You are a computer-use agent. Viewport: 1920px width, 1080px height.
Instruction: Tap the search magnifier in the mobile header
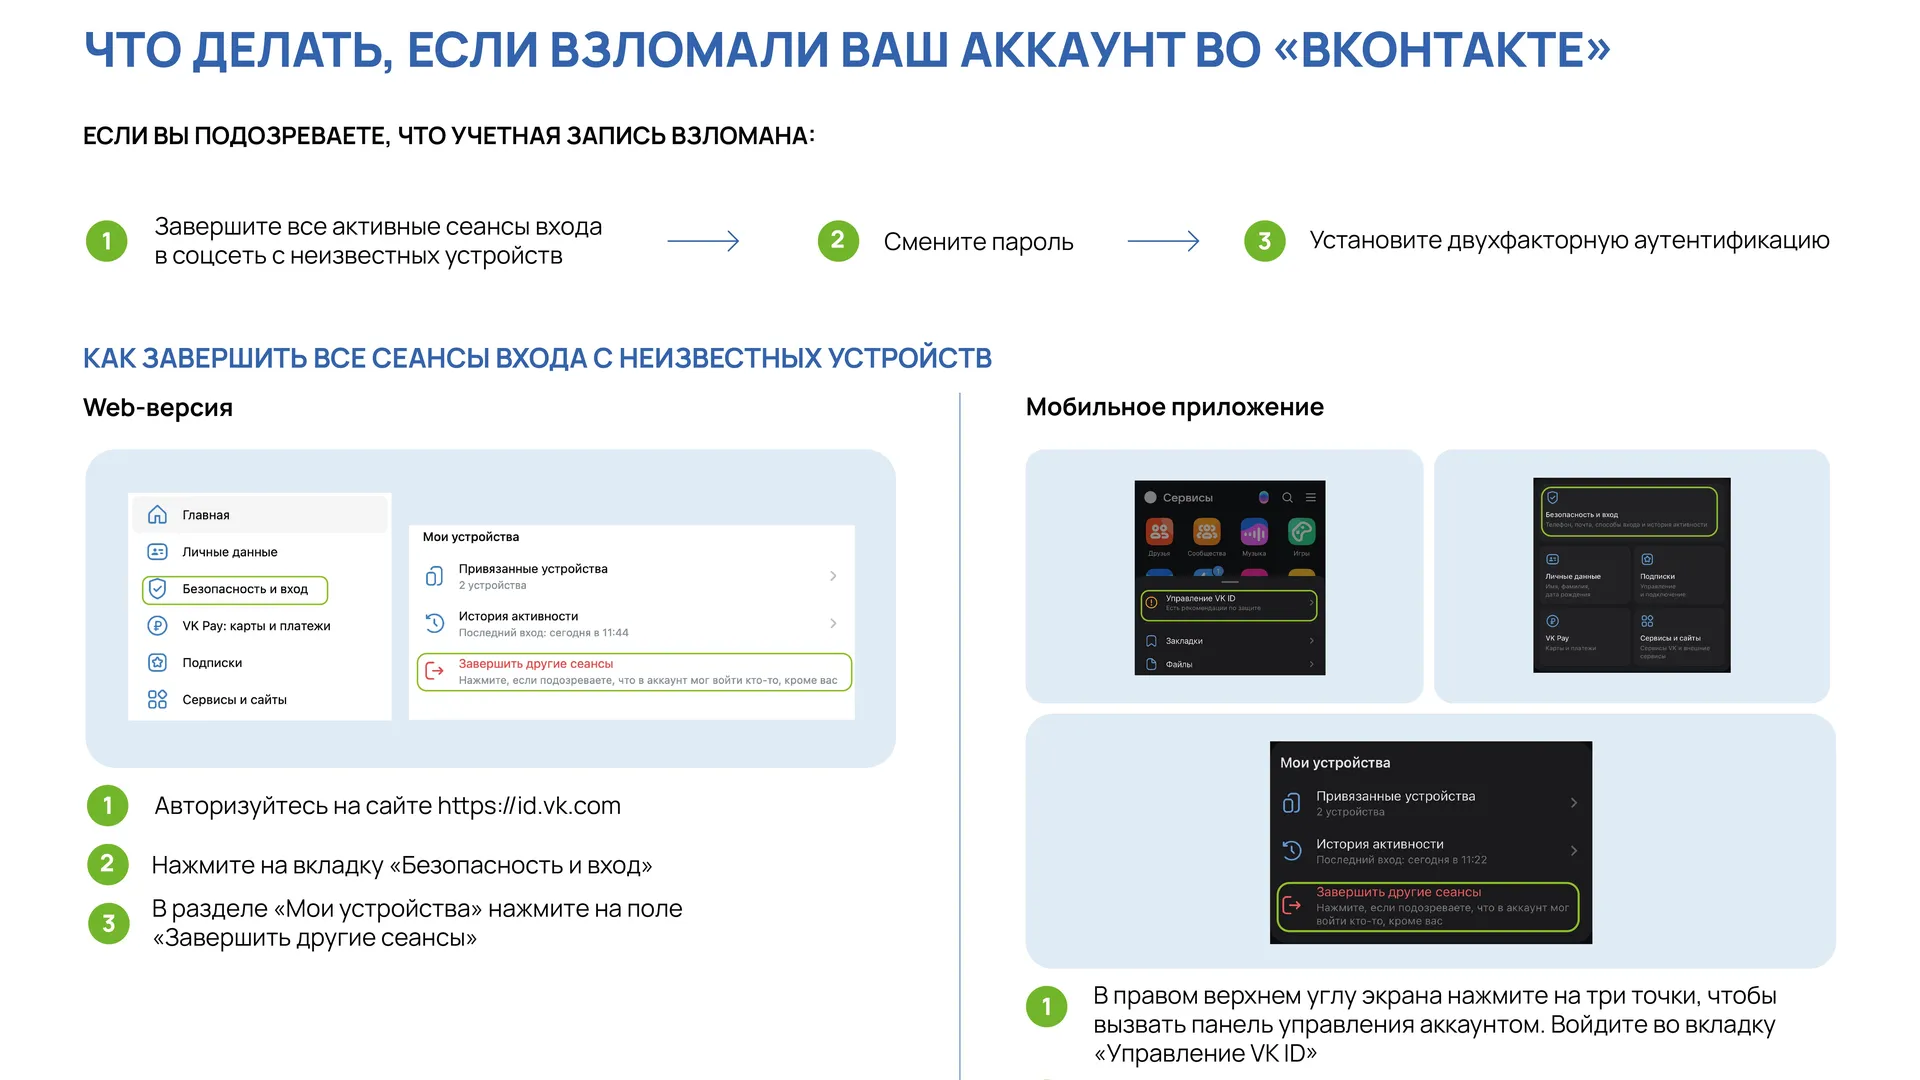tap(1287, 497)
